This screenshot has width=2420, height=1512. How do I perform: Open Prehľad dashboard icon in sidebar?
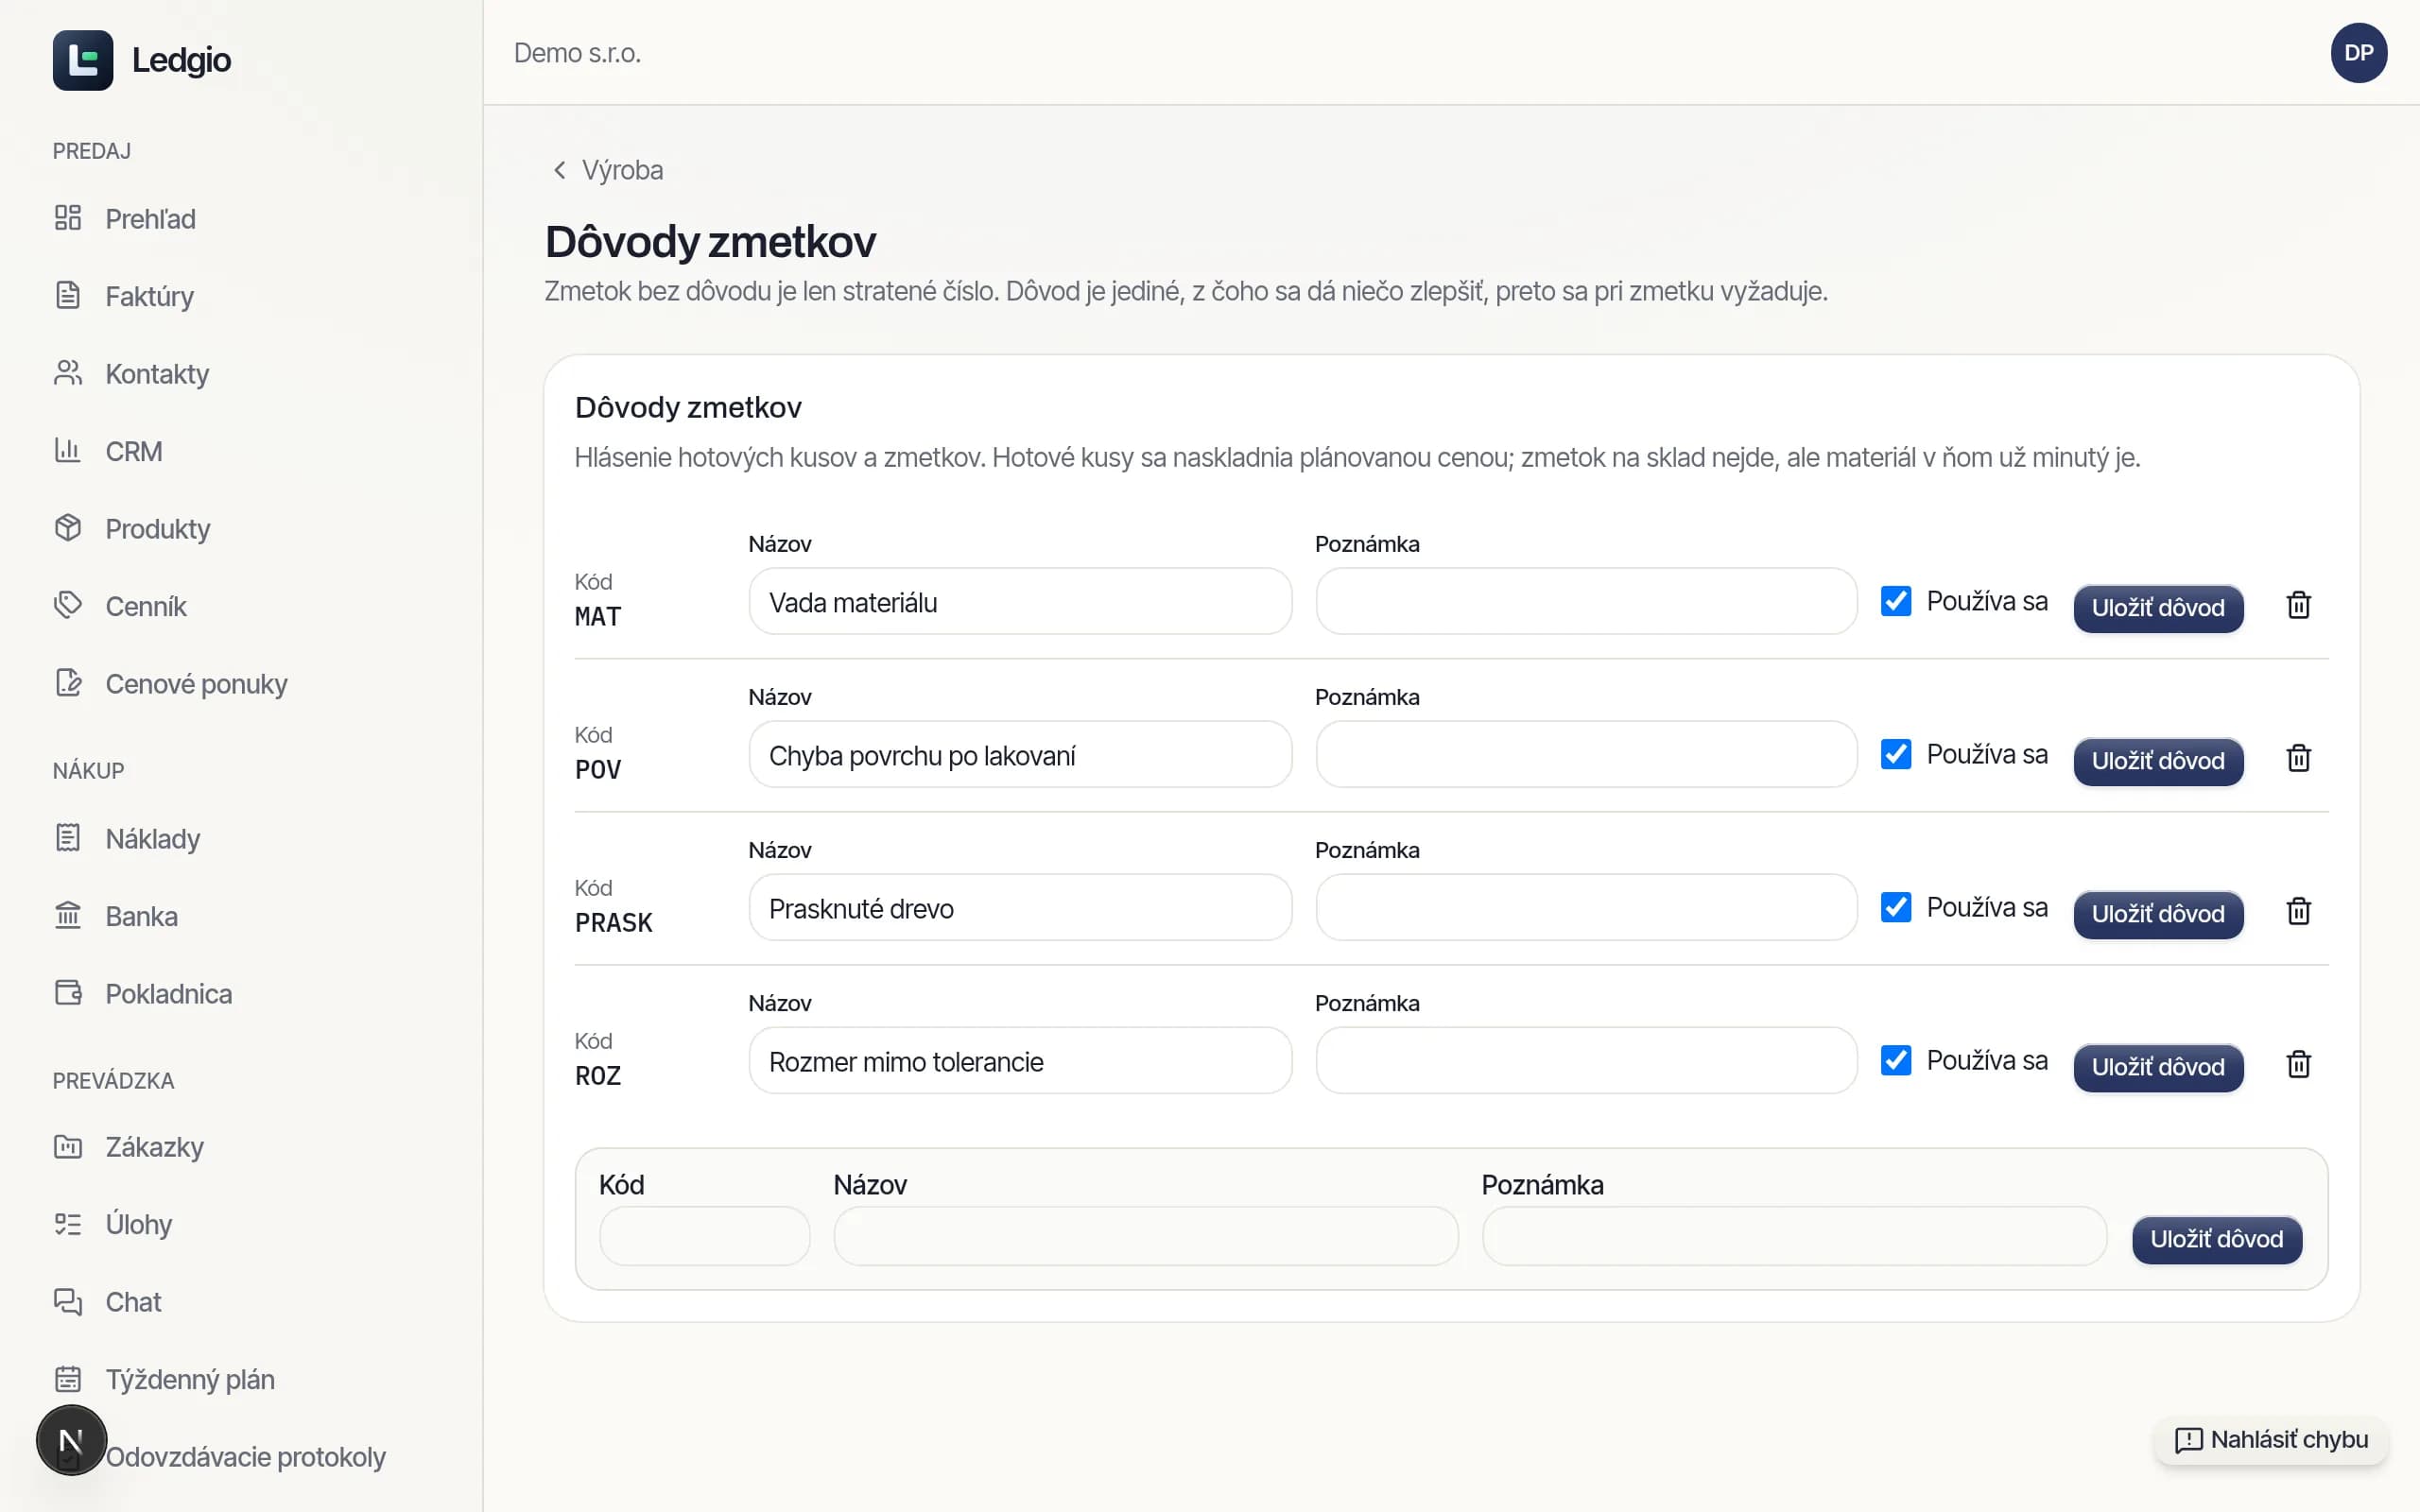pos(68,218)
